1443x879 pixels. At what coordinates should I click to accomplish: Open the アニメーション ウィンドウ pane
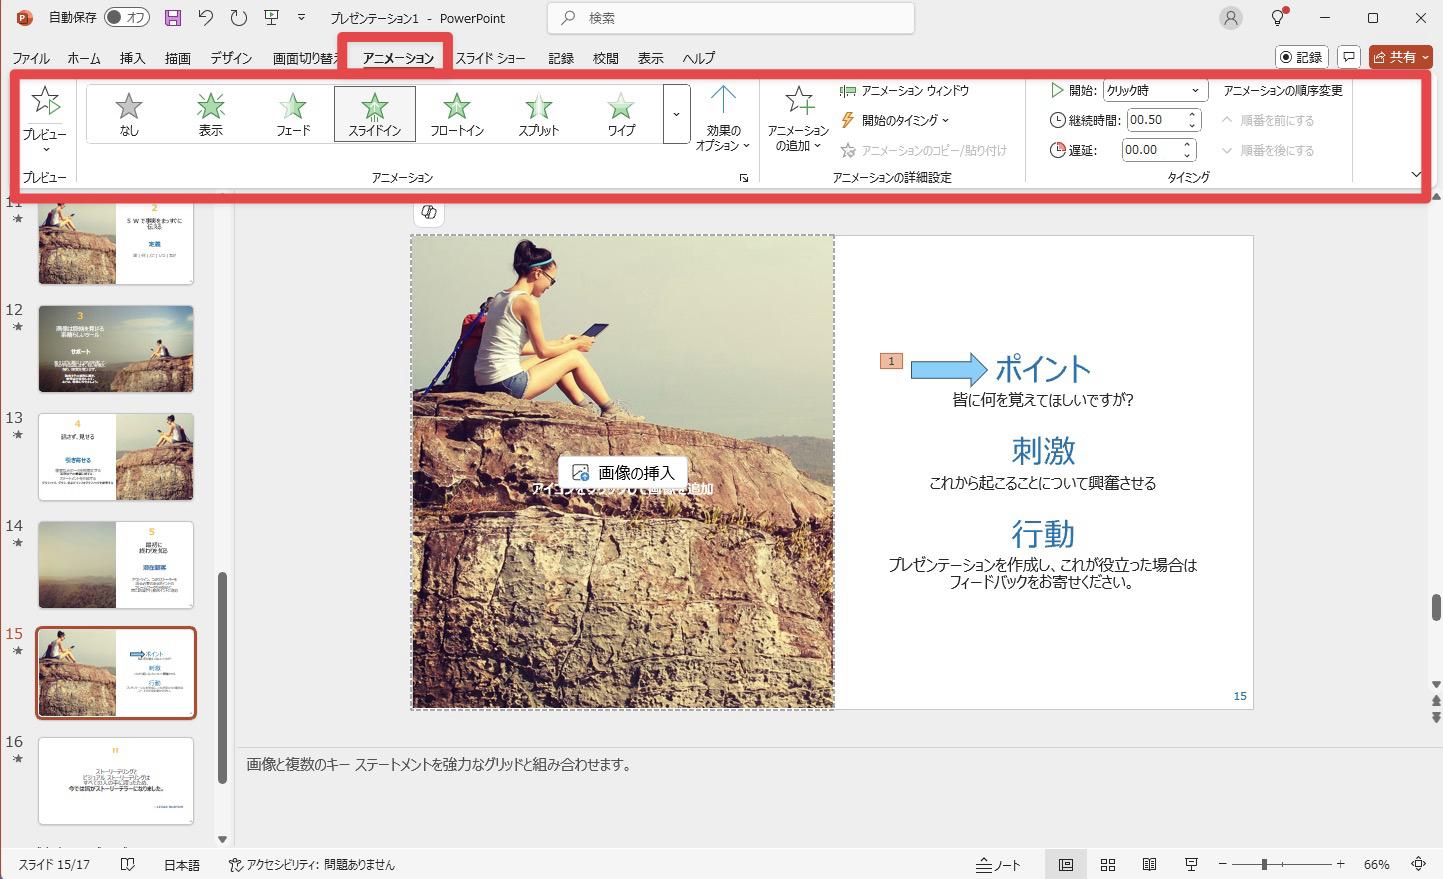[904, 91]
